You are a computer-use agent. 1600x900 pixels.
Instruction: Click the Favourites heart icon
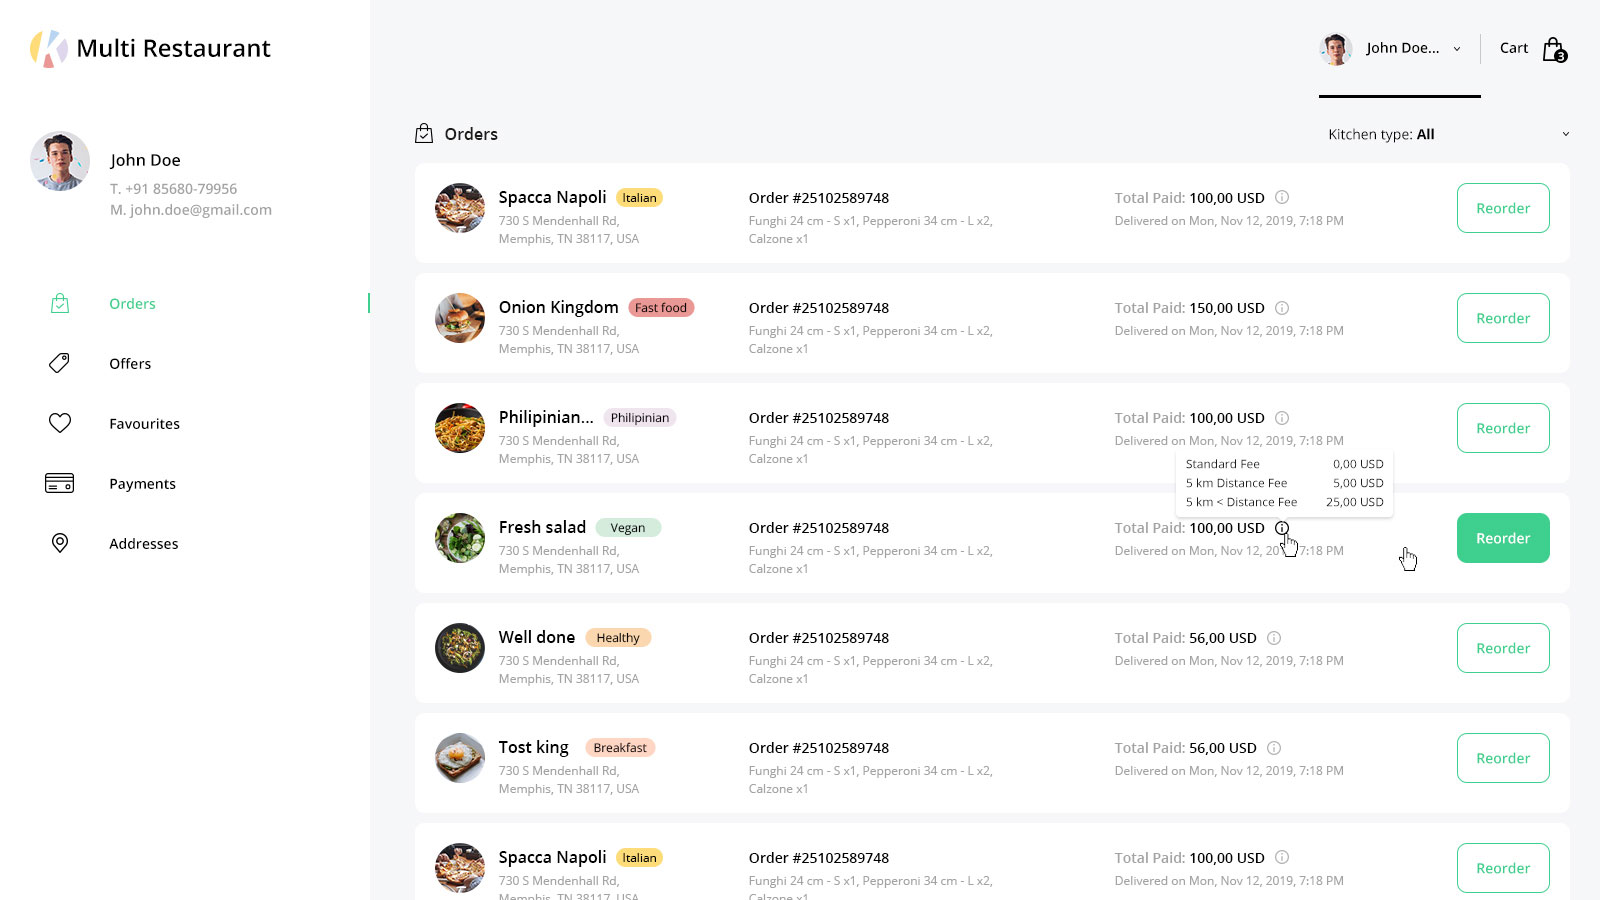pyautogui.click(x=60, y=423)
